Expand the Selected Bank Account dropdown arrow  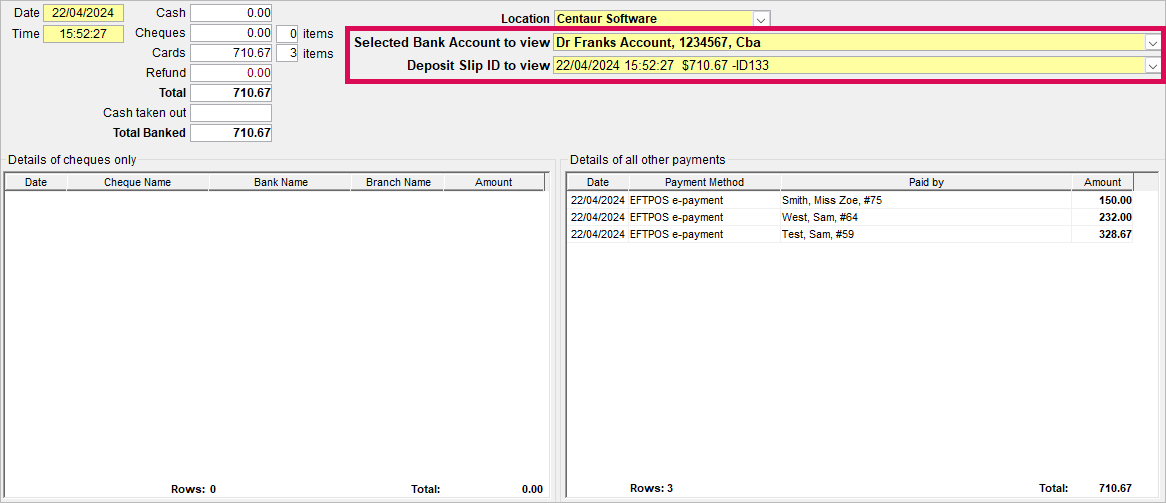[x=1152, y=42]
